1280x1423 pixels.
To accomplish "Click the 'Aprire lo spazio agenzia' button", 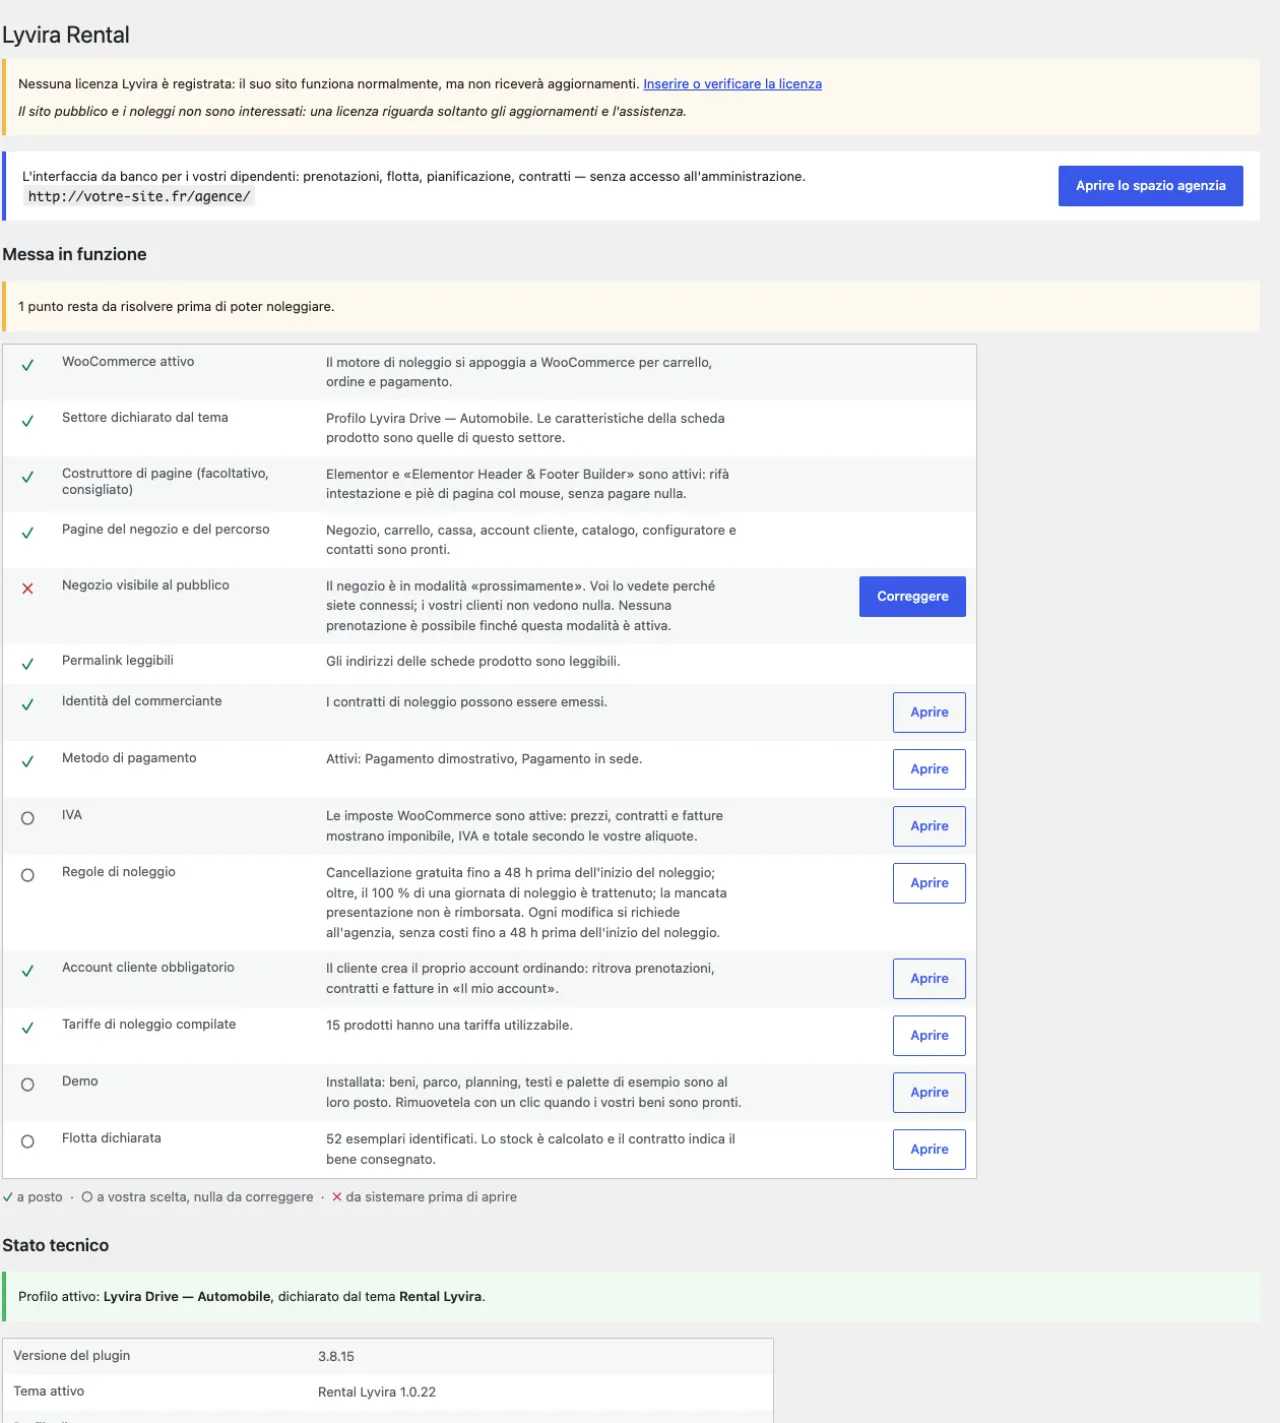I will coord(1150,186).
